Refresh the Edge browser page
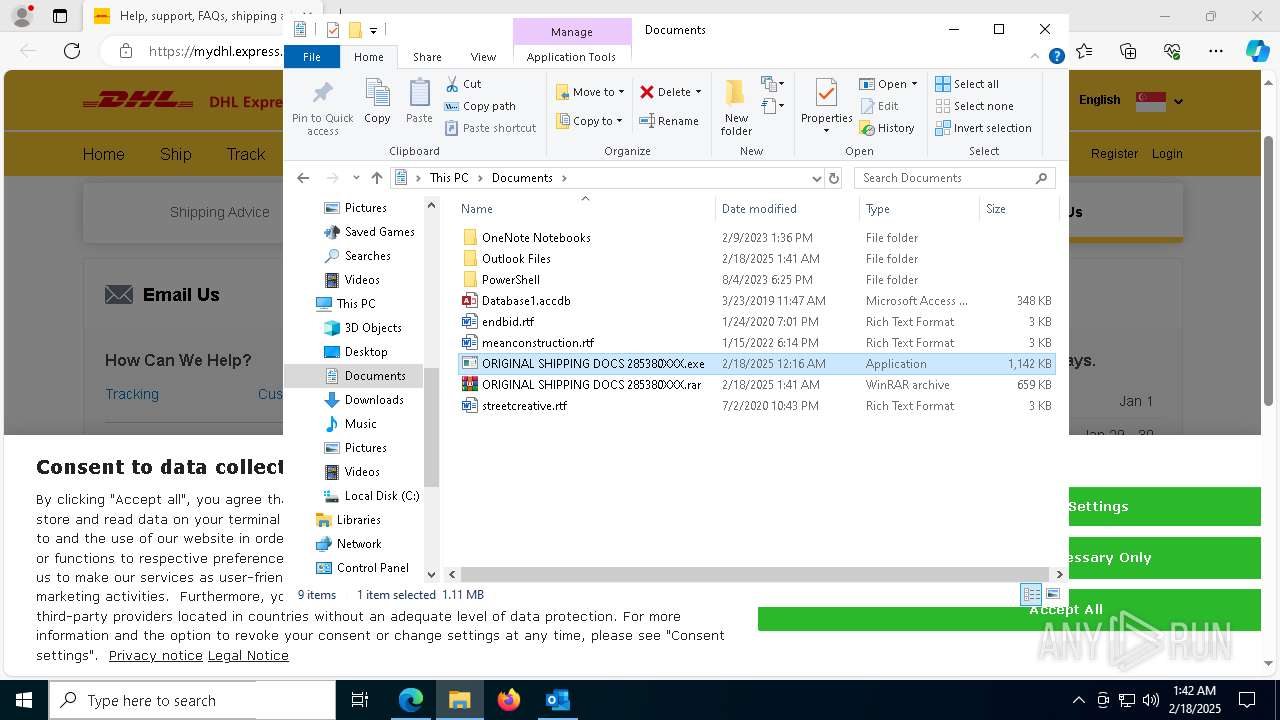Screen dimensions: 1280x720 click(x=71, y=50)
